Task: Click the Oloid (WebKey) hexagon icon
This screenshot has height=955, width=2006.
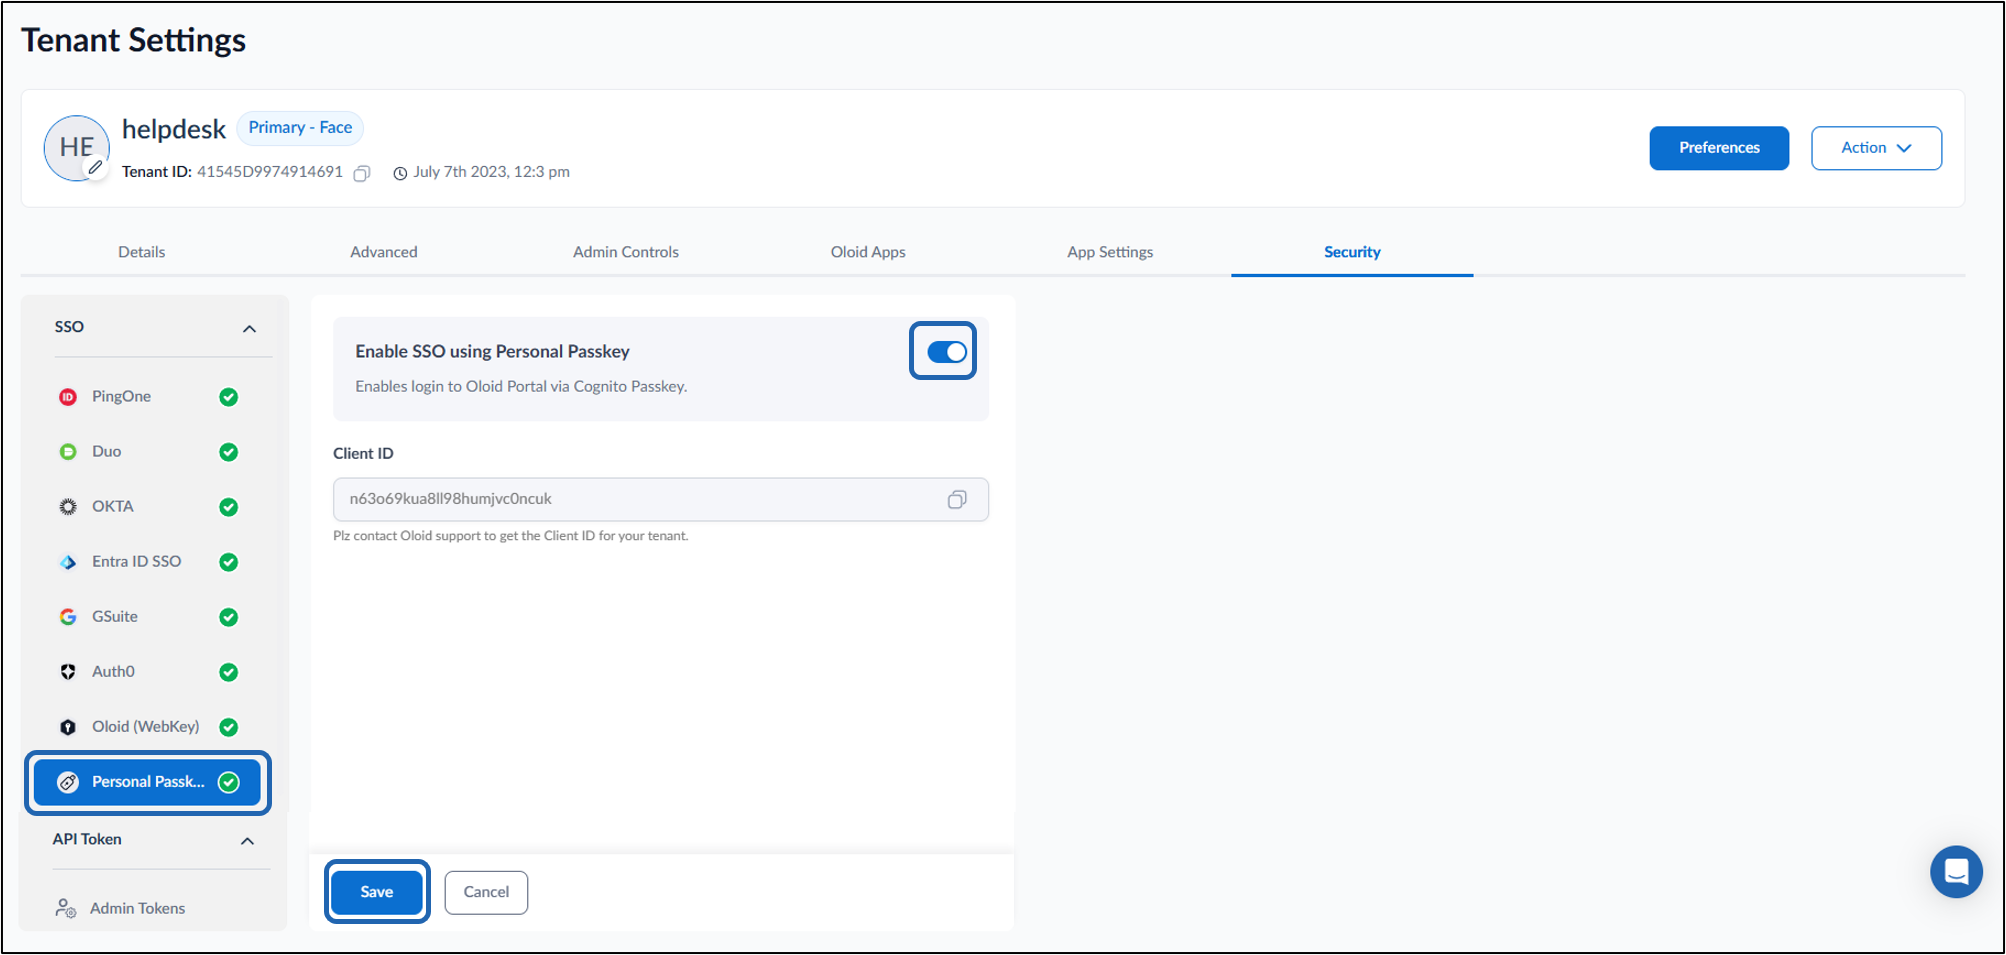Action: pos(68,727)
